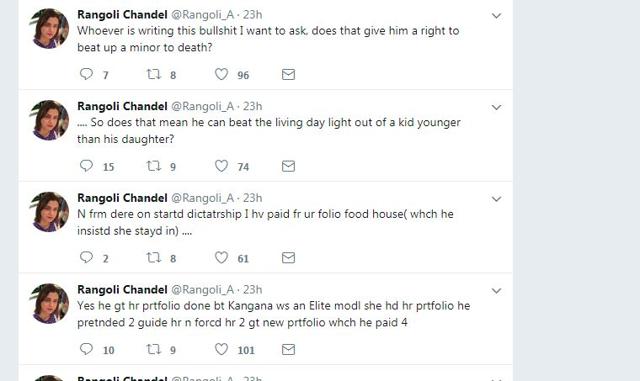Retweet the 'living day light' tweet
Image resolution: width=640 pixels, height=381 pixels.
[153, 166]
